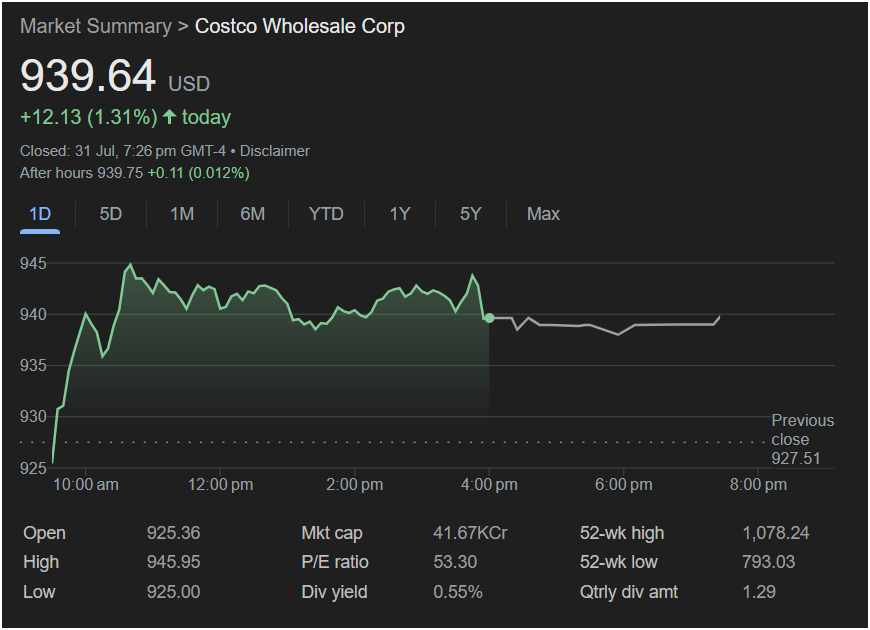This screenshot has height=630, width=870.
Task: Click the Div yield value 0.55%
Action: (x=458, y=592)
